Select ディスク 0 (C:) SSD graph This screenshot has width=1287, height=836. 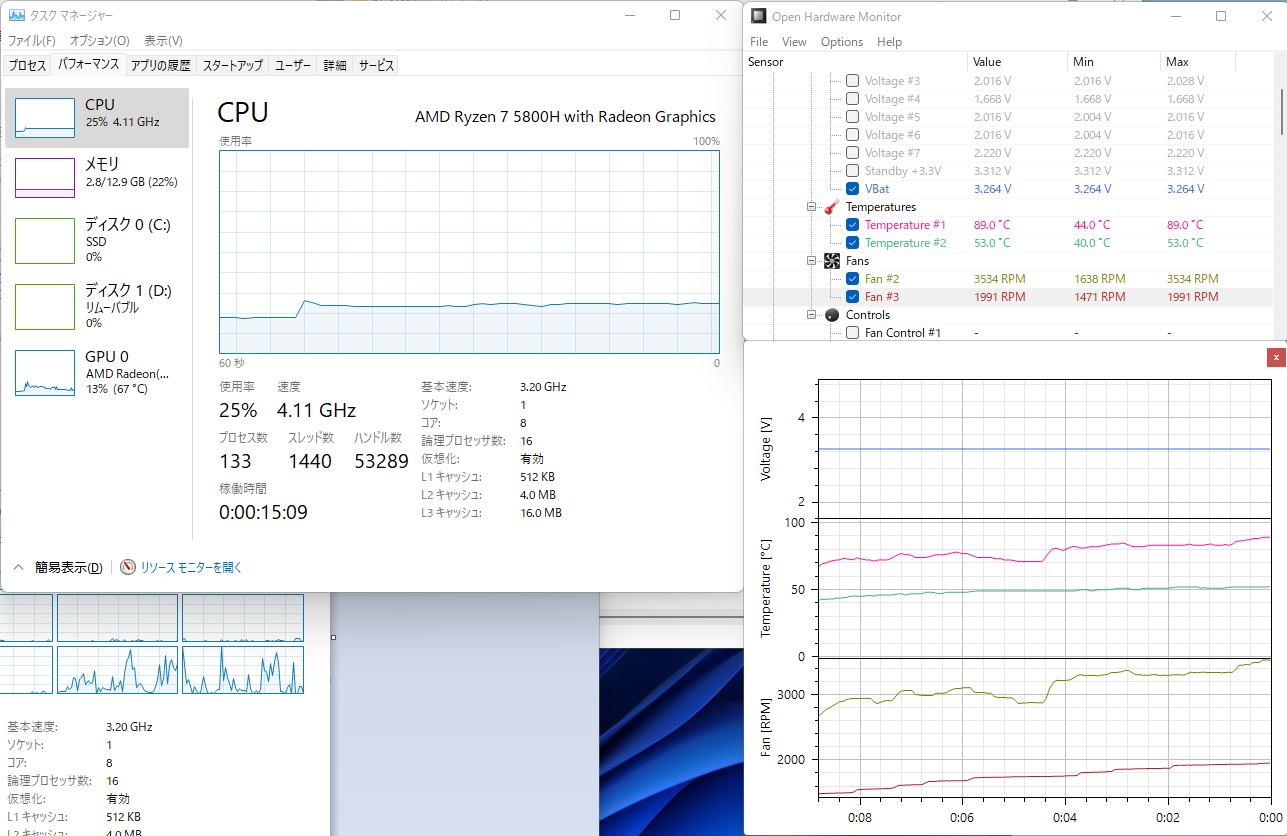point(45,240)
